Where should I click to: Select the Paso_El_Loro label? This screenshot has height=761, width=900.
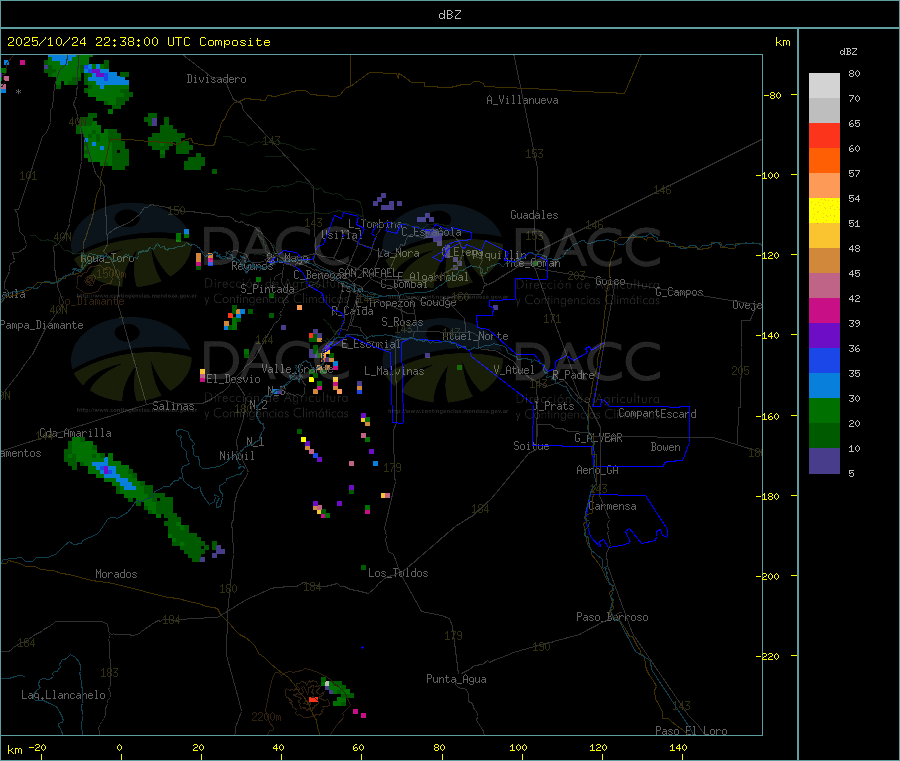pos(691,731)
